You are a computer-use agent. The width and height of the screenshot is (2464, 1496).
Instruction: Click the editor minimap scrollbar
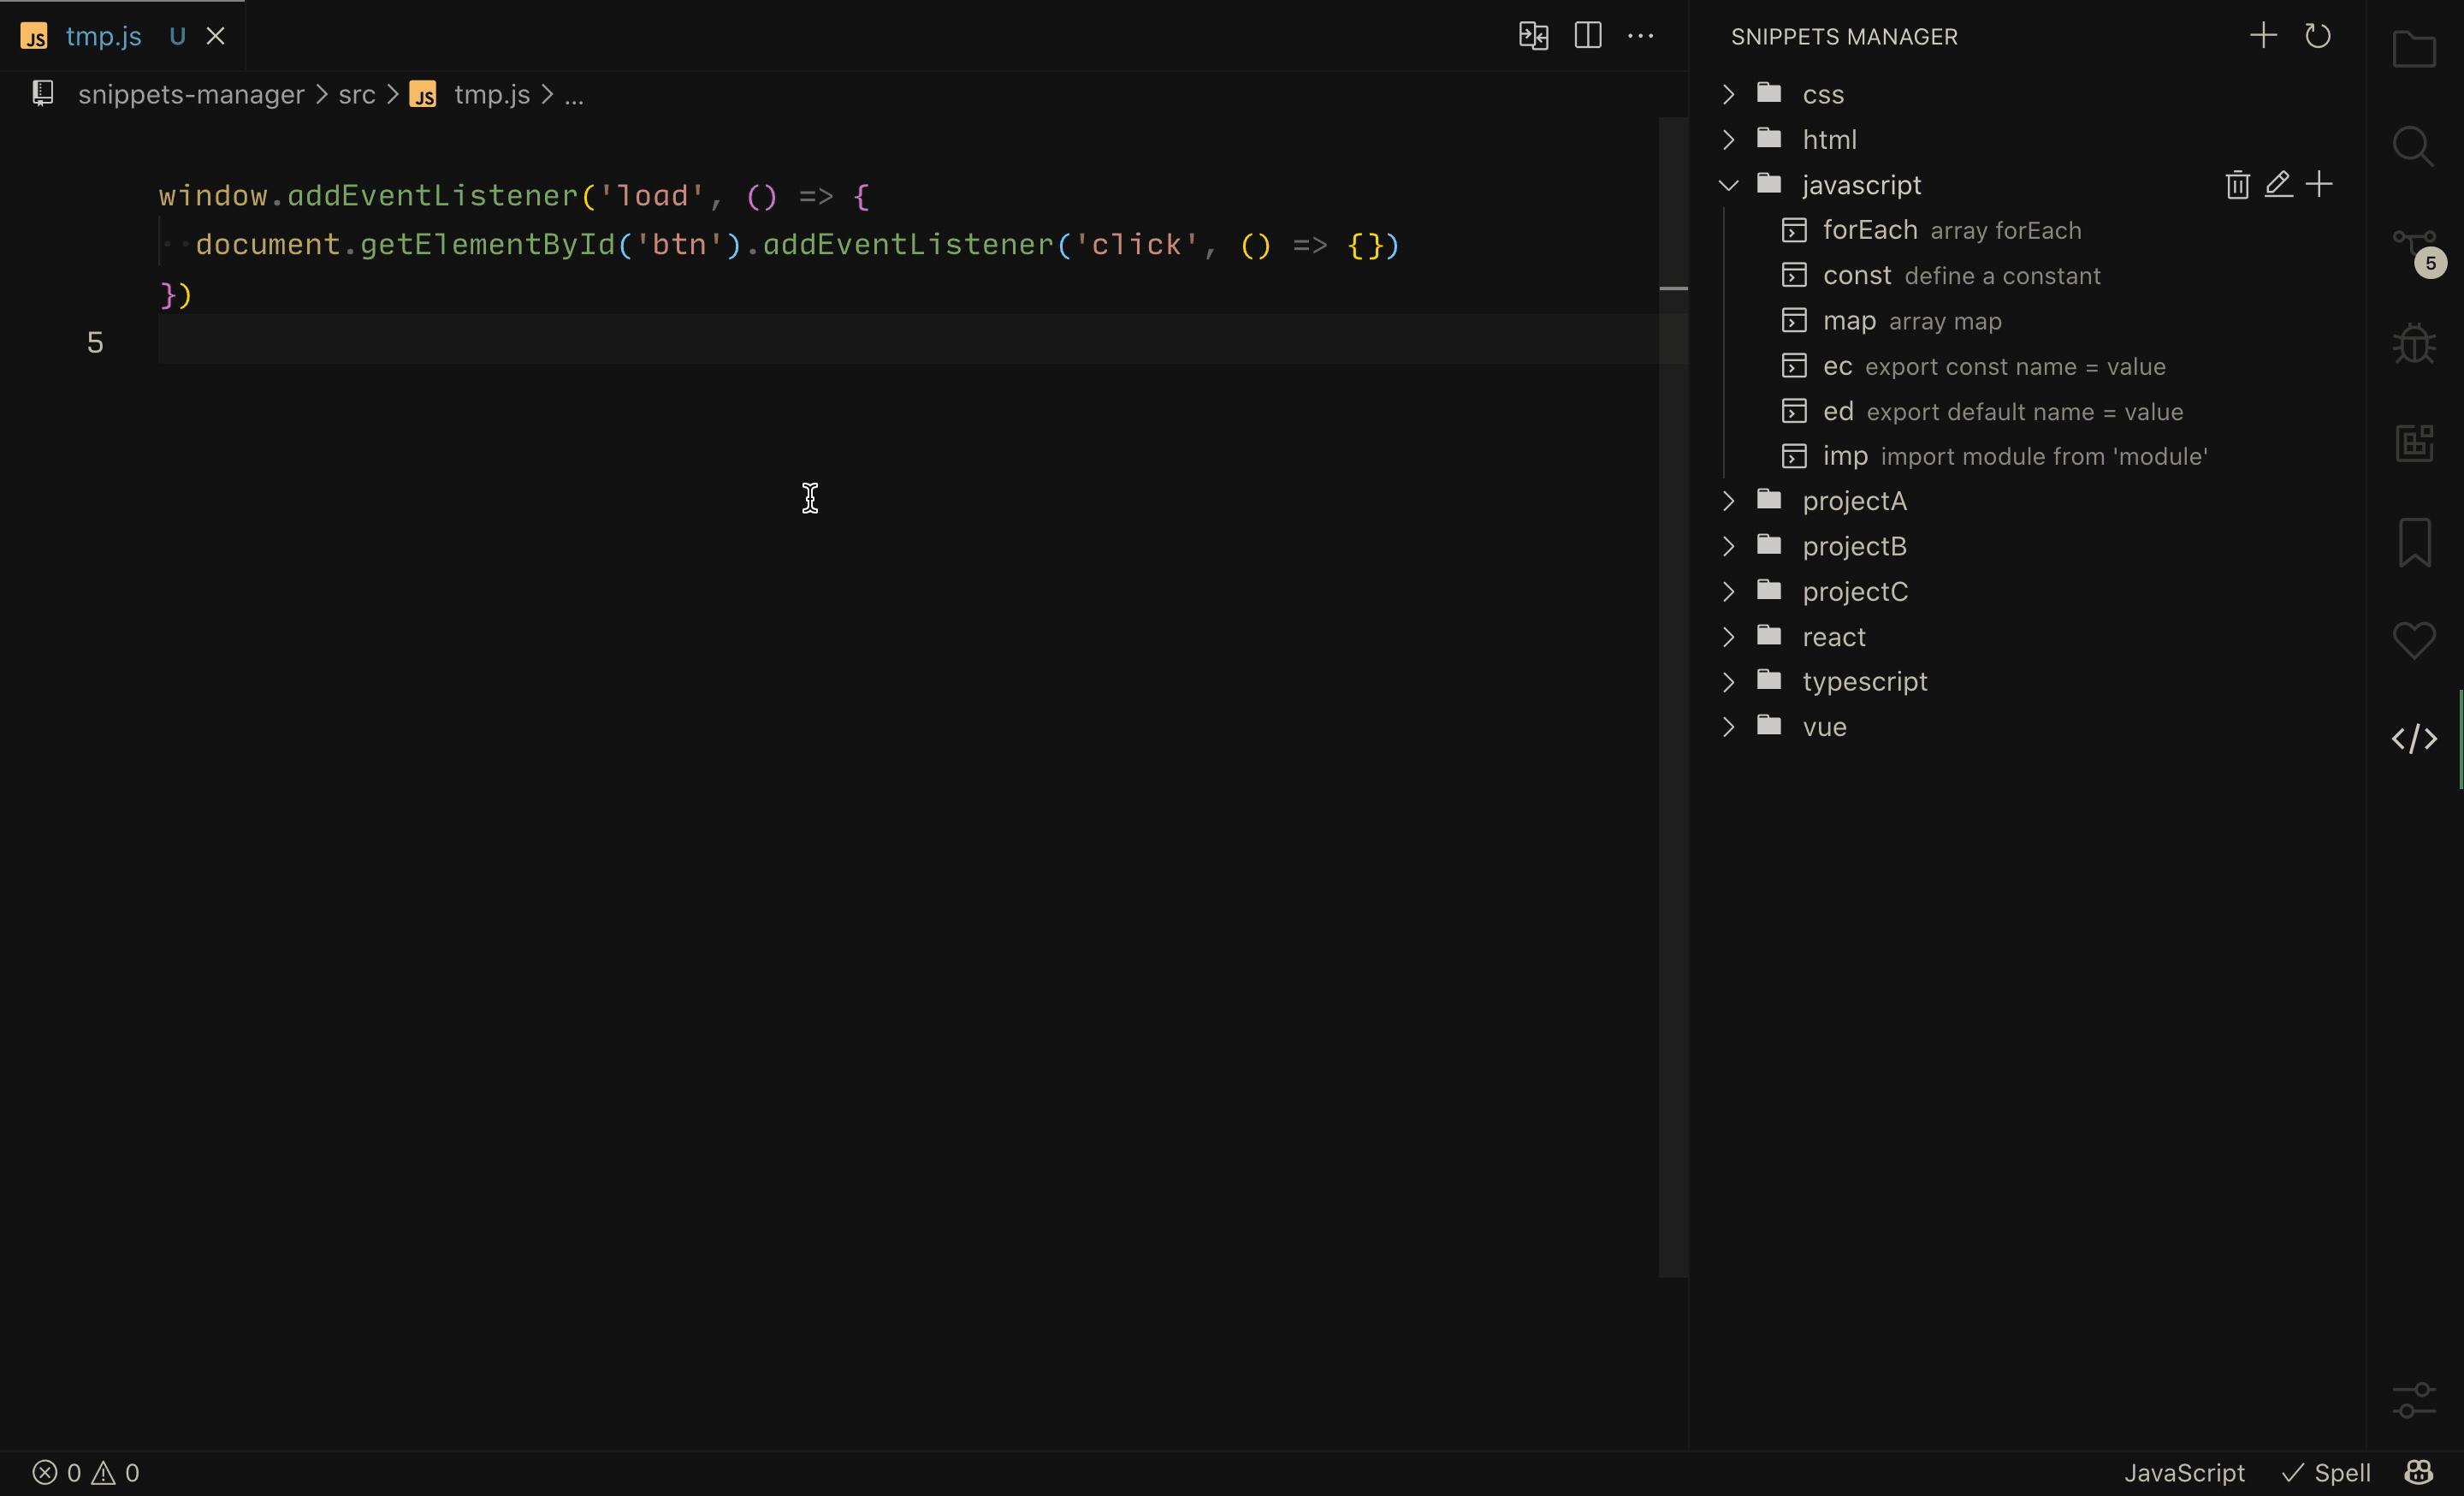tap(1673, 697)
